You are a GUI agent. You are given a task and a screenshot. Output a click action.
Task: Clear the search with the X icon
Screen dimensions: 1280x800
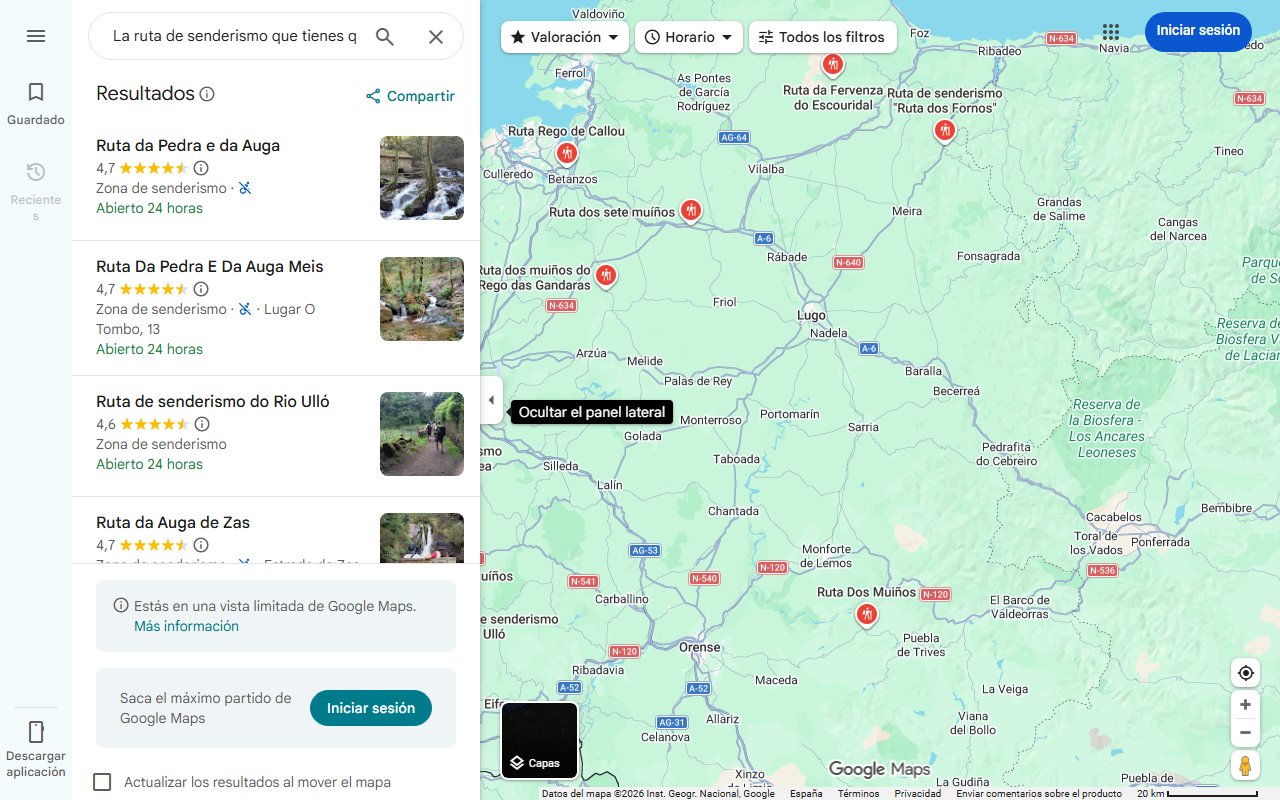436,36
